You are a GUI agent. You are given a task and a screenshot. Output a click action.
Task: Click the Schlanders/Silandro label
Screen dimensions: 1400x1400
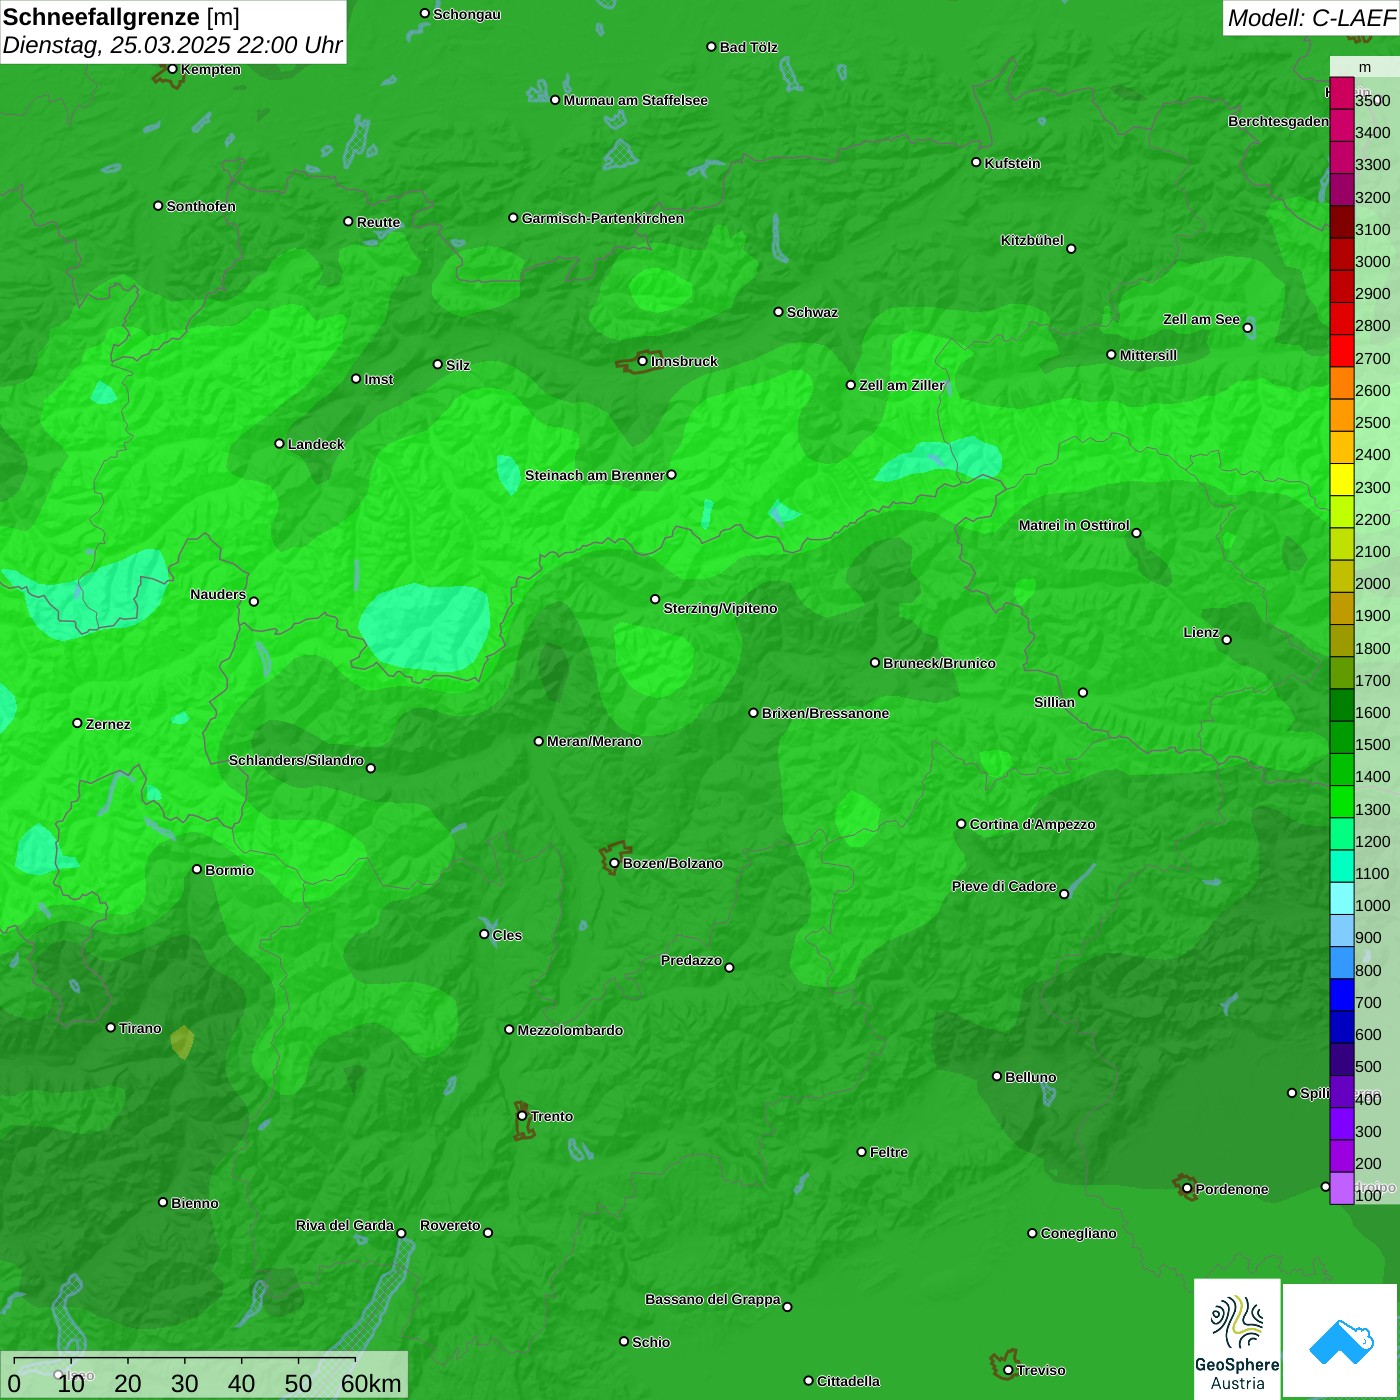296,760
